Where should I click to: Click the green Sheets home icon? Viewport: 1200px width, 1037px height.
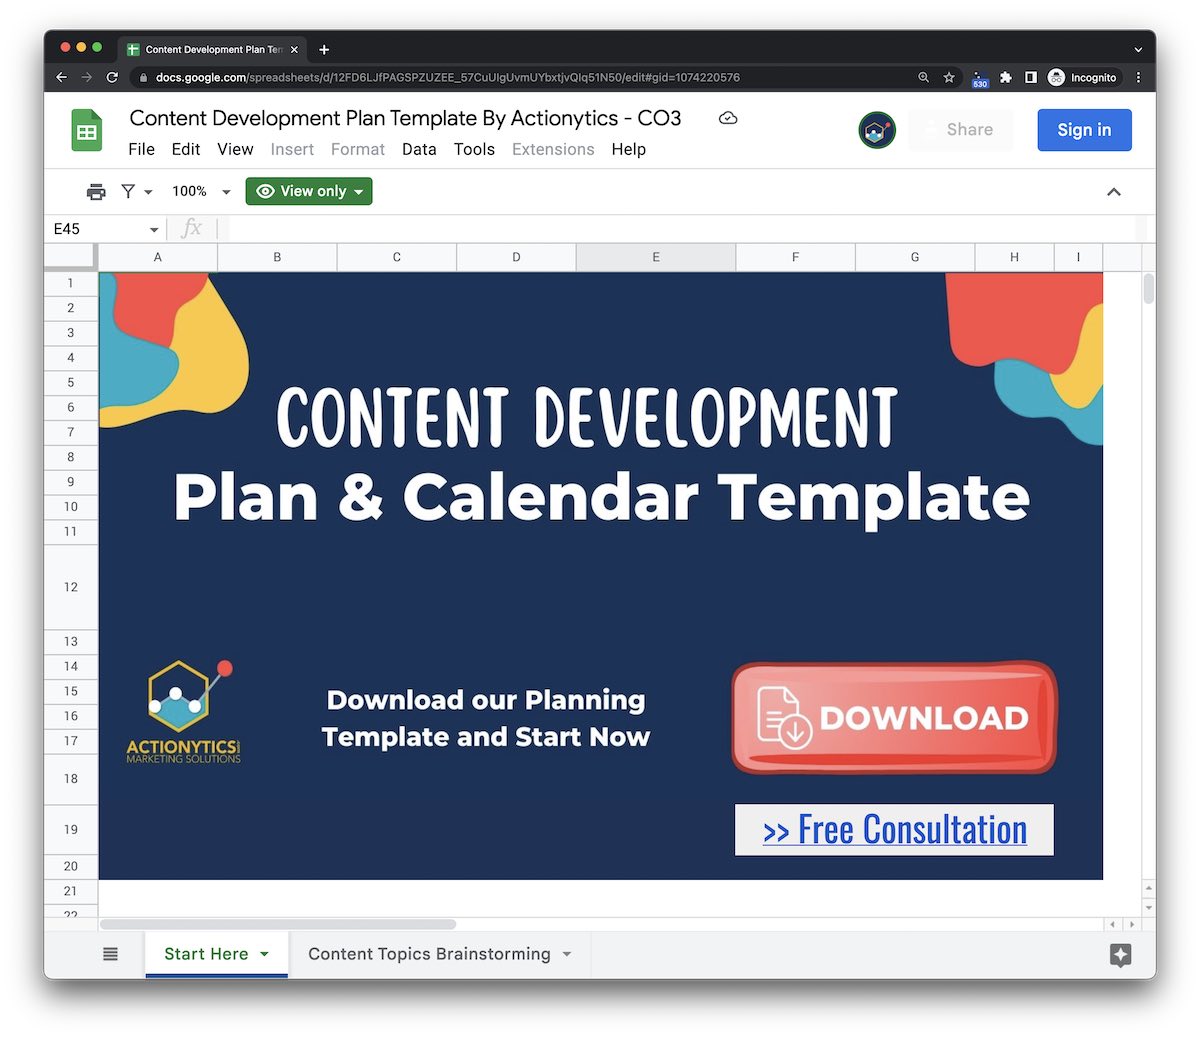[x=86, y=130]
